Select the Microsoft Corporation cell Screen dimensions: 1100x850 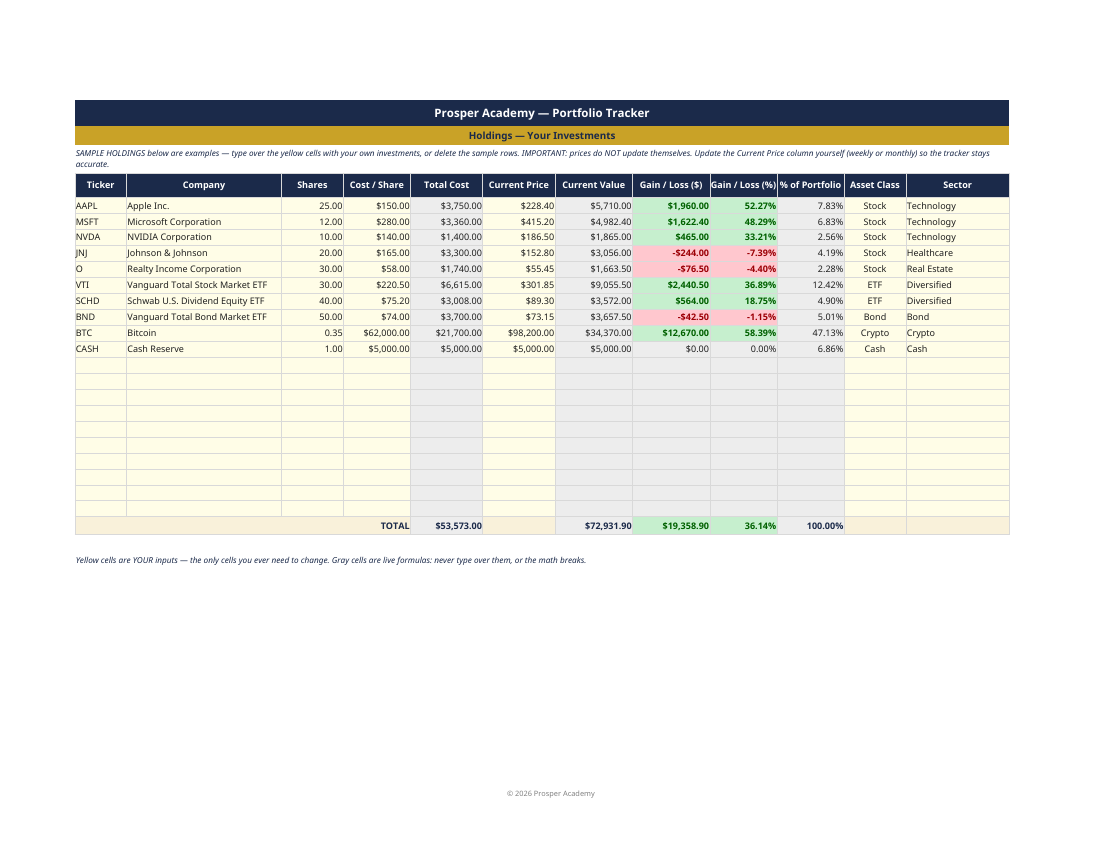[203, 222]
